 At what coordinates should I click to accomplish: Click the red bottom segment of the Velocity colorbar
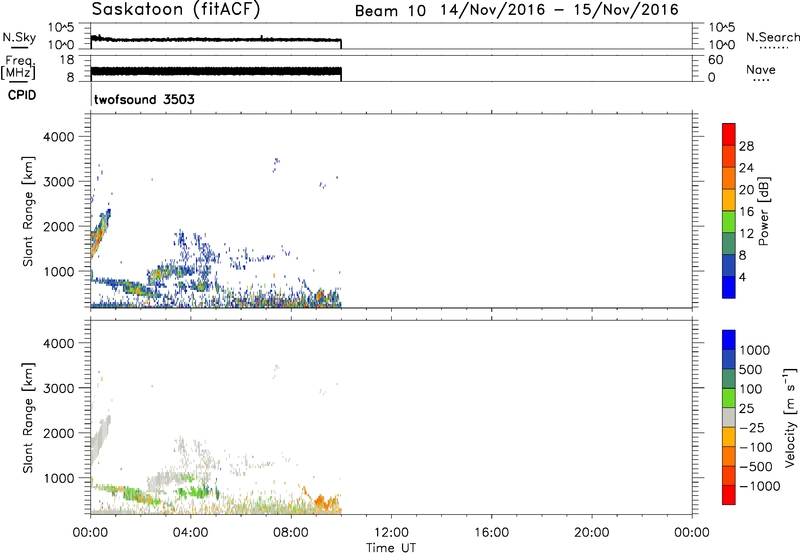pos(729,495)
